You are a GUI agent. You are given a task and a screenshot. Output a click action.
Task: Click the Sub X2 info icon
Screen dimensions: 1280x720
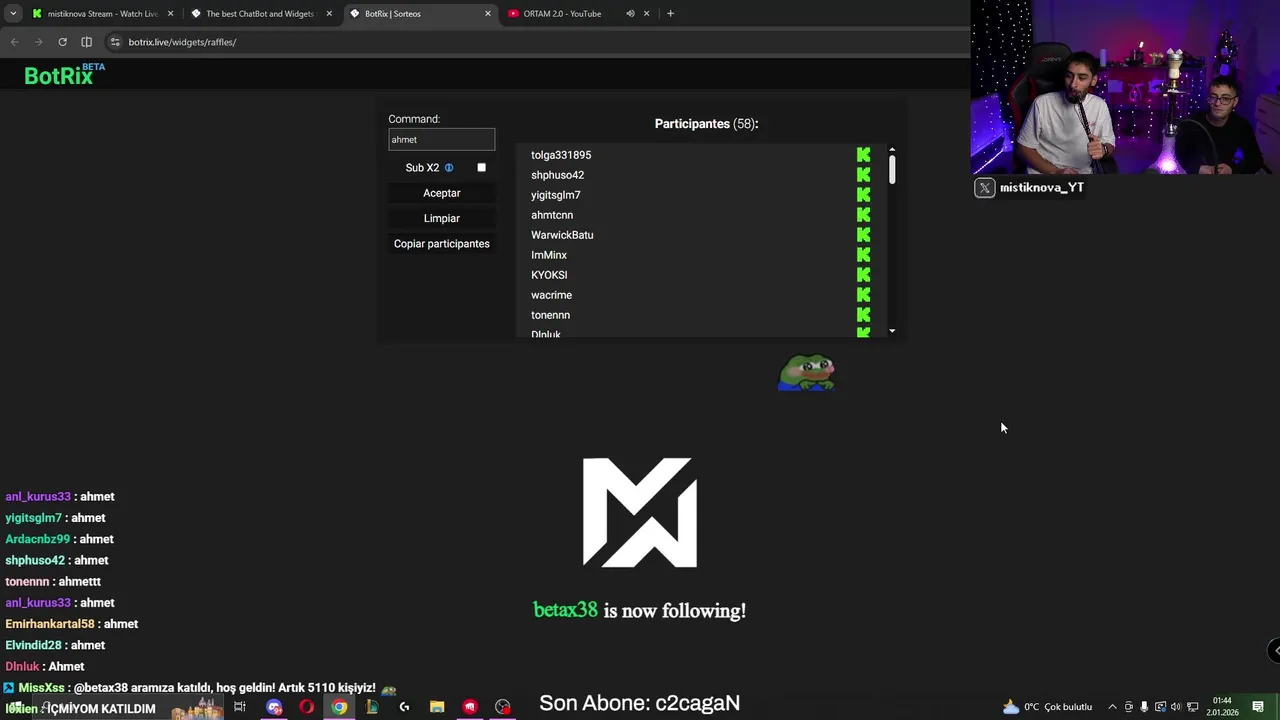449,168
